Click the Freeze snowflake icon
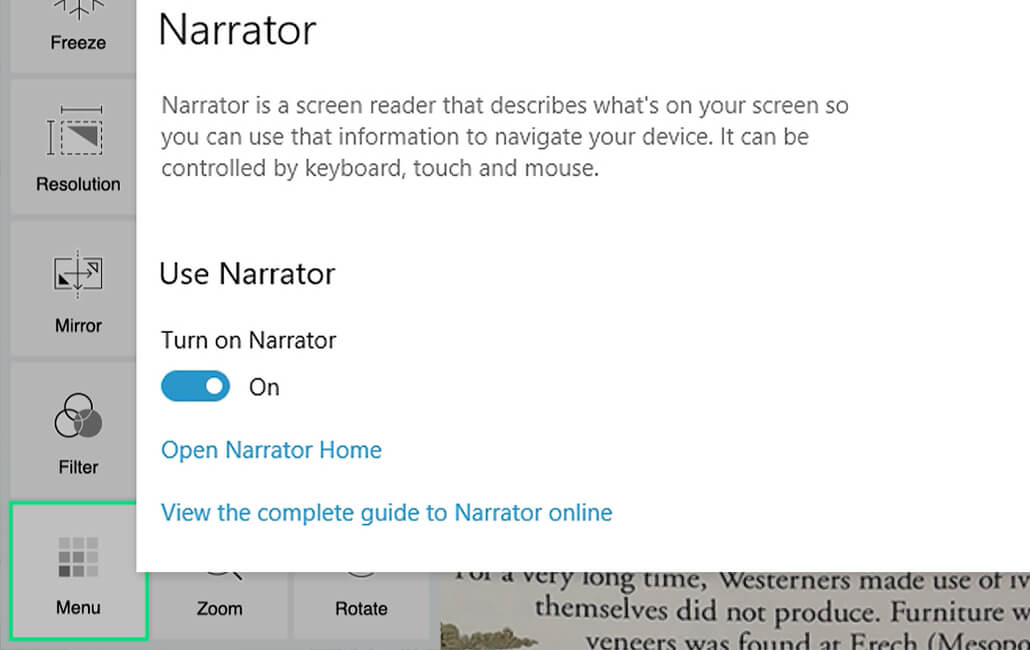The height and width of the screenshot is (650, 1030). 78,10
